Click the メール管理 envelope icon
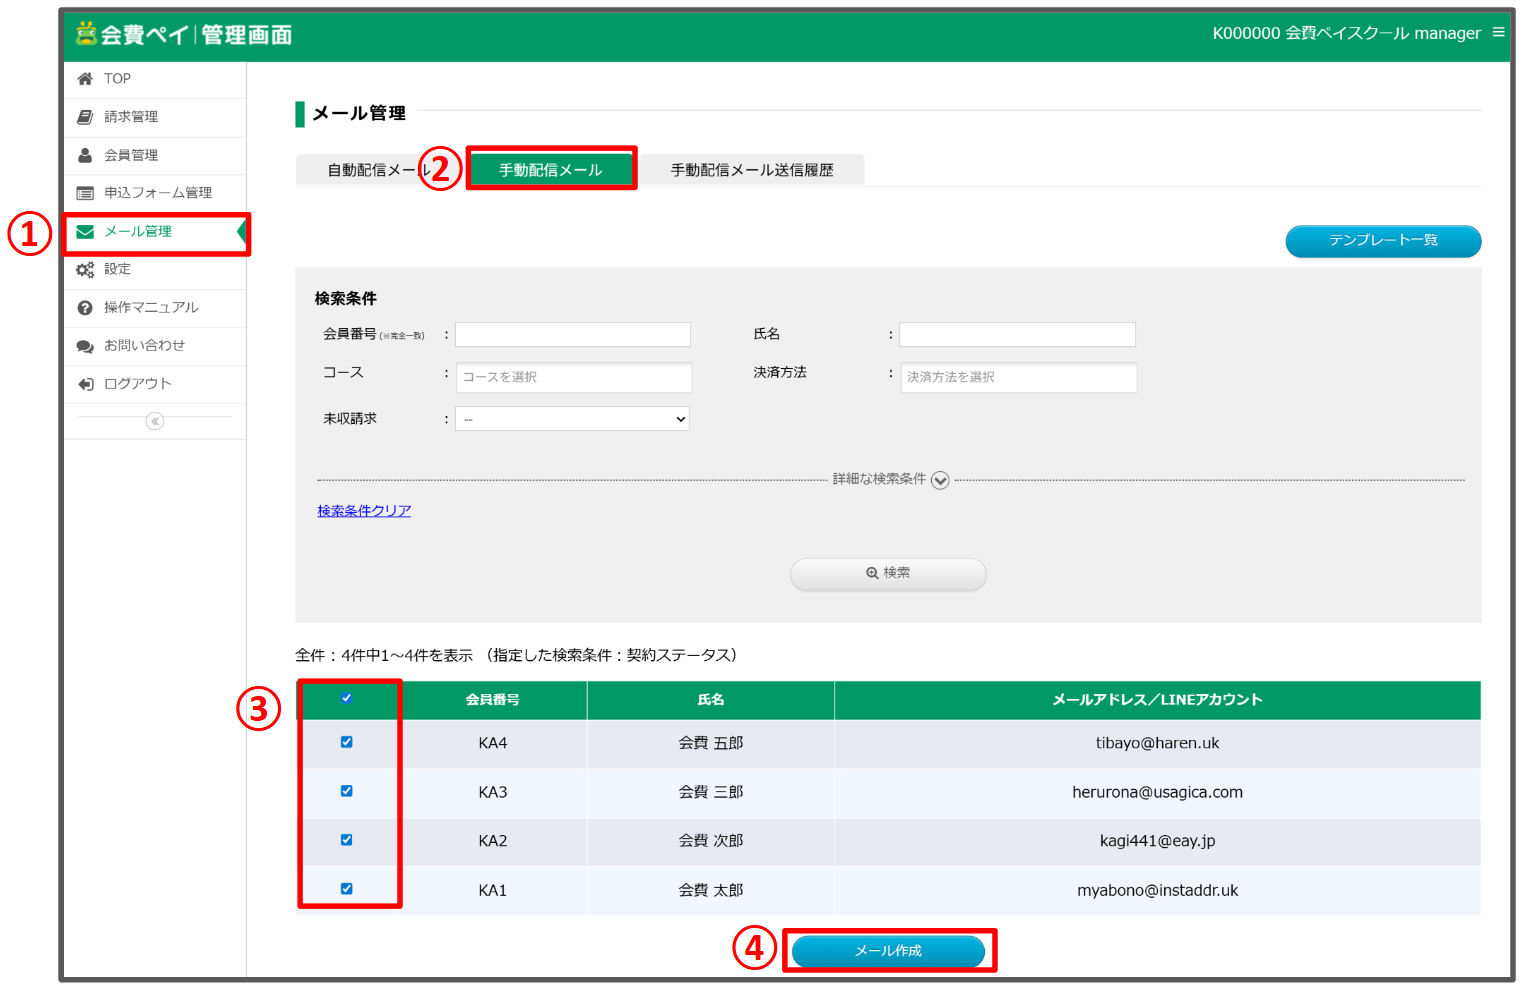 [85, 232]
